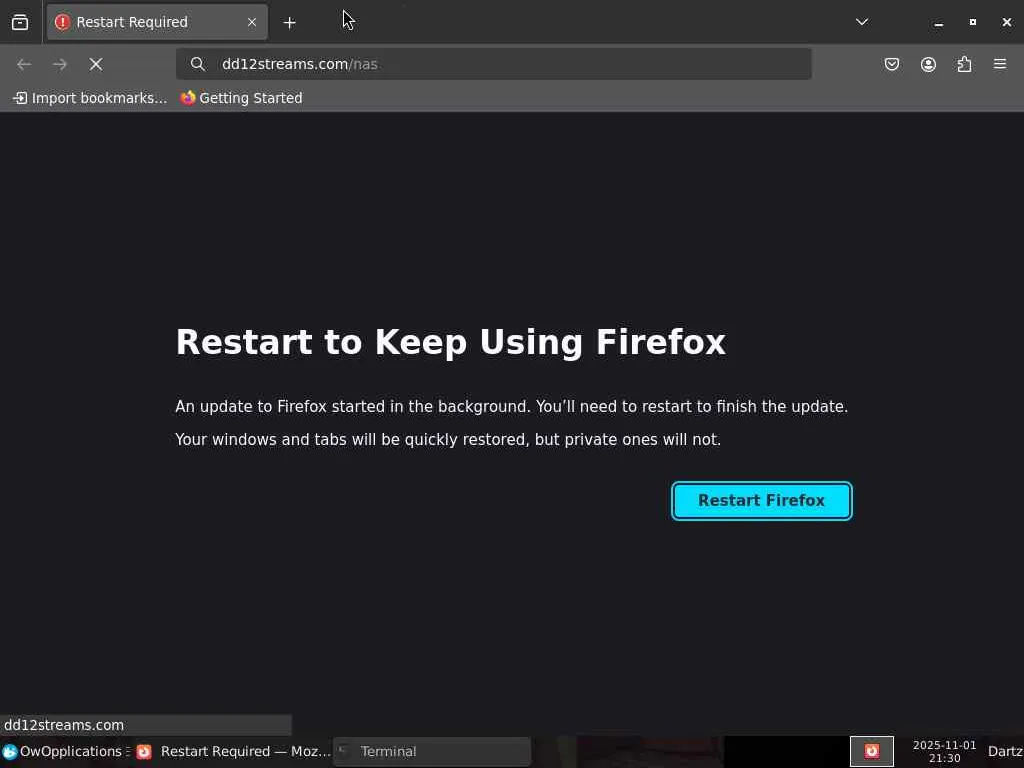Go back one page arrow
Screen dimensions: 1024x768
[x=24, y=64]
